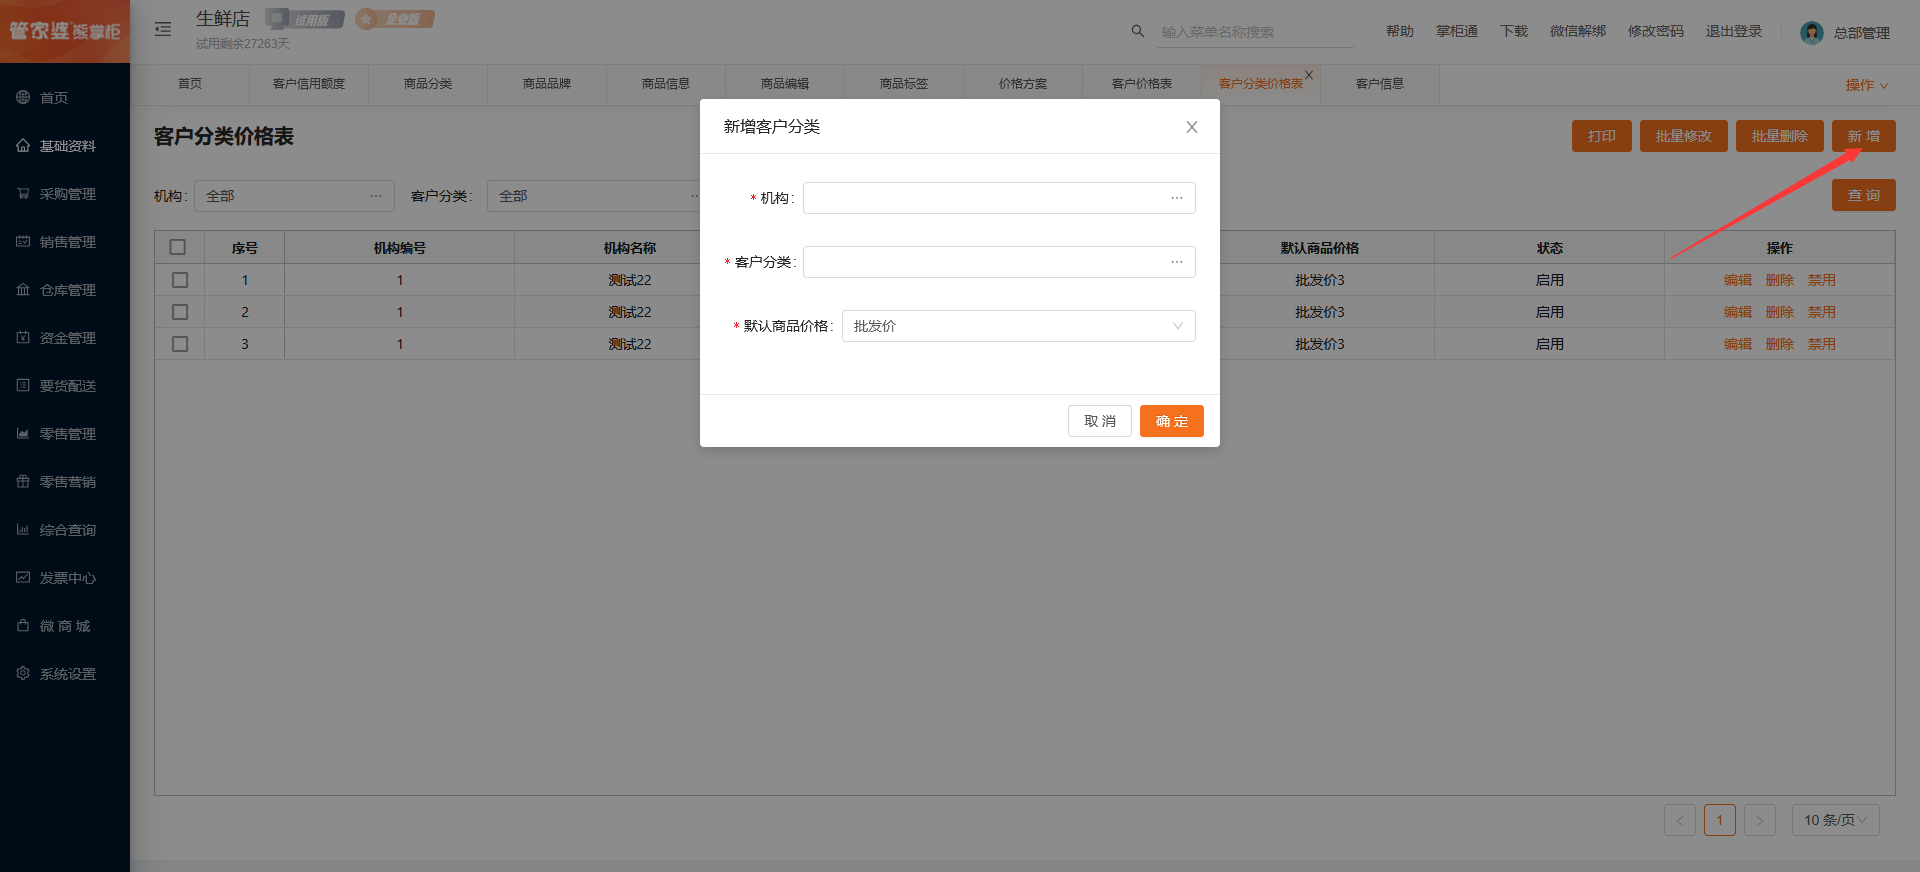Click 禁用 in row 3

[x=1822, y=344]
